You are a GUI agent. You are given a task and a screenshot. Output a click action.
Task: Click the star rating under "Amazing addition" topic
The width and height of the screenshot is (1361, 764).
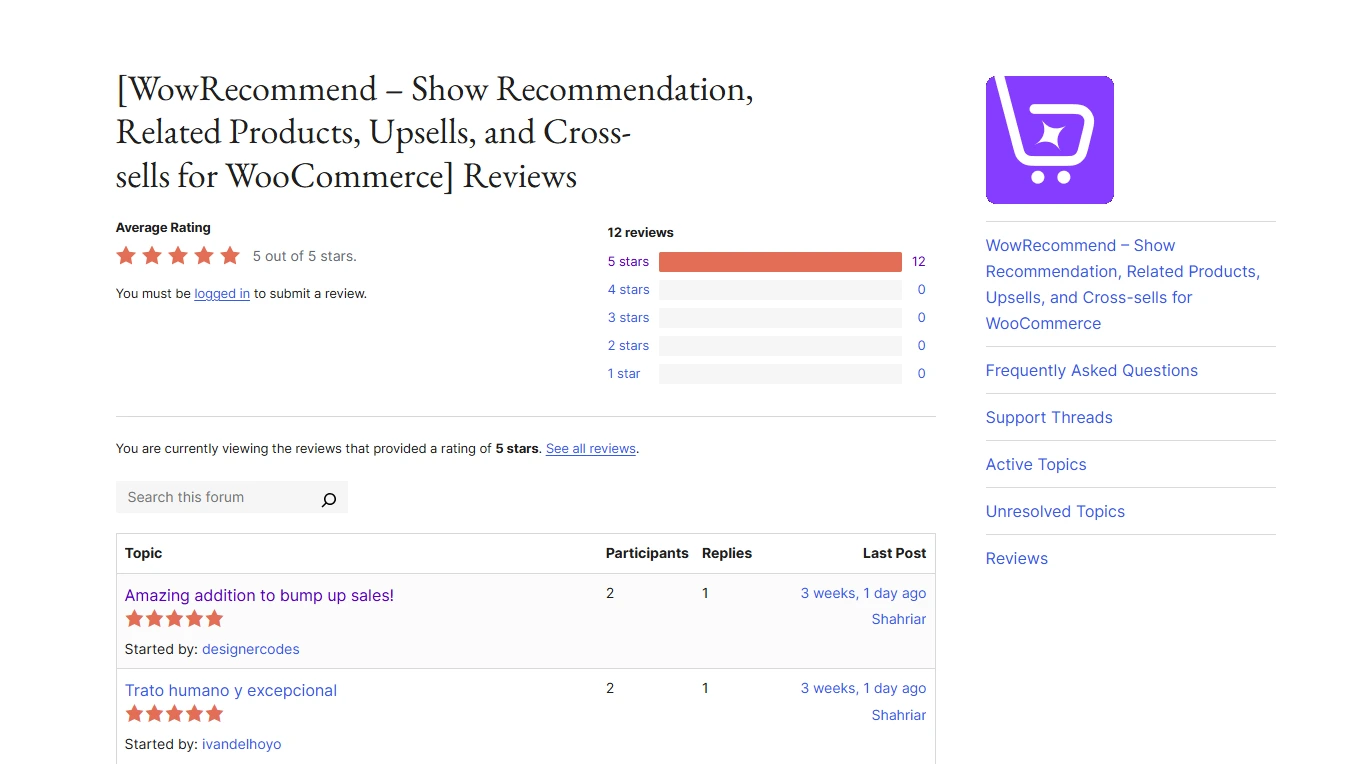pos(174,619)
